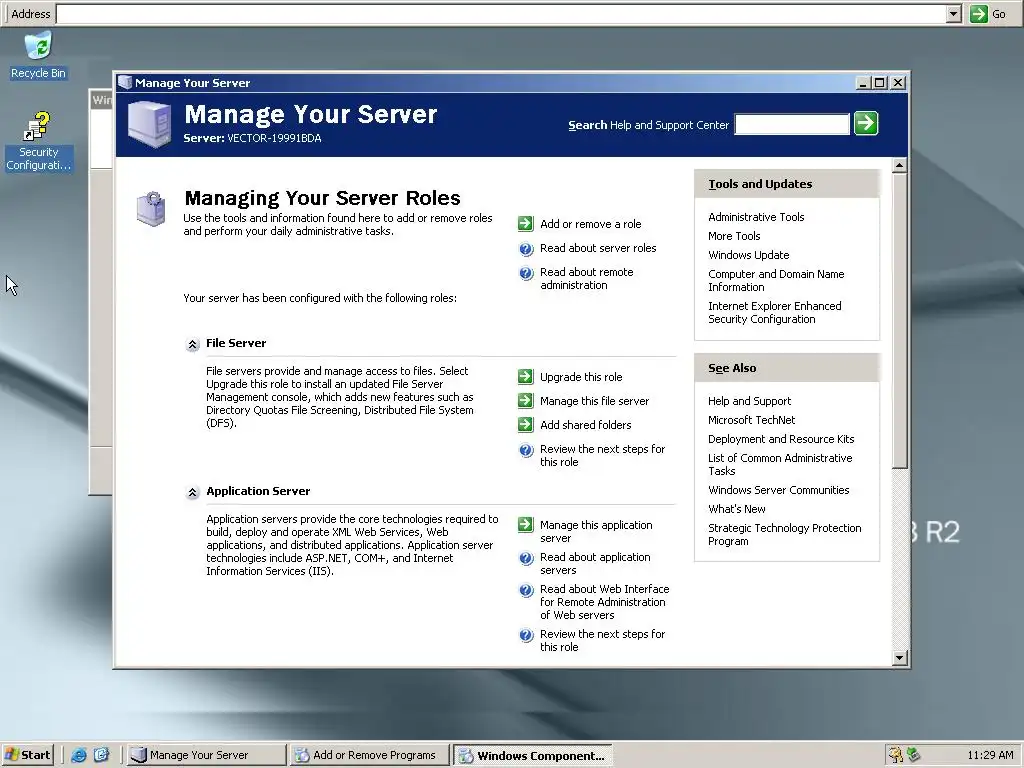1024x768 pixels.
Task: Click the scrollbar up arrow in Manage Your Server
Action: [899, 165]
